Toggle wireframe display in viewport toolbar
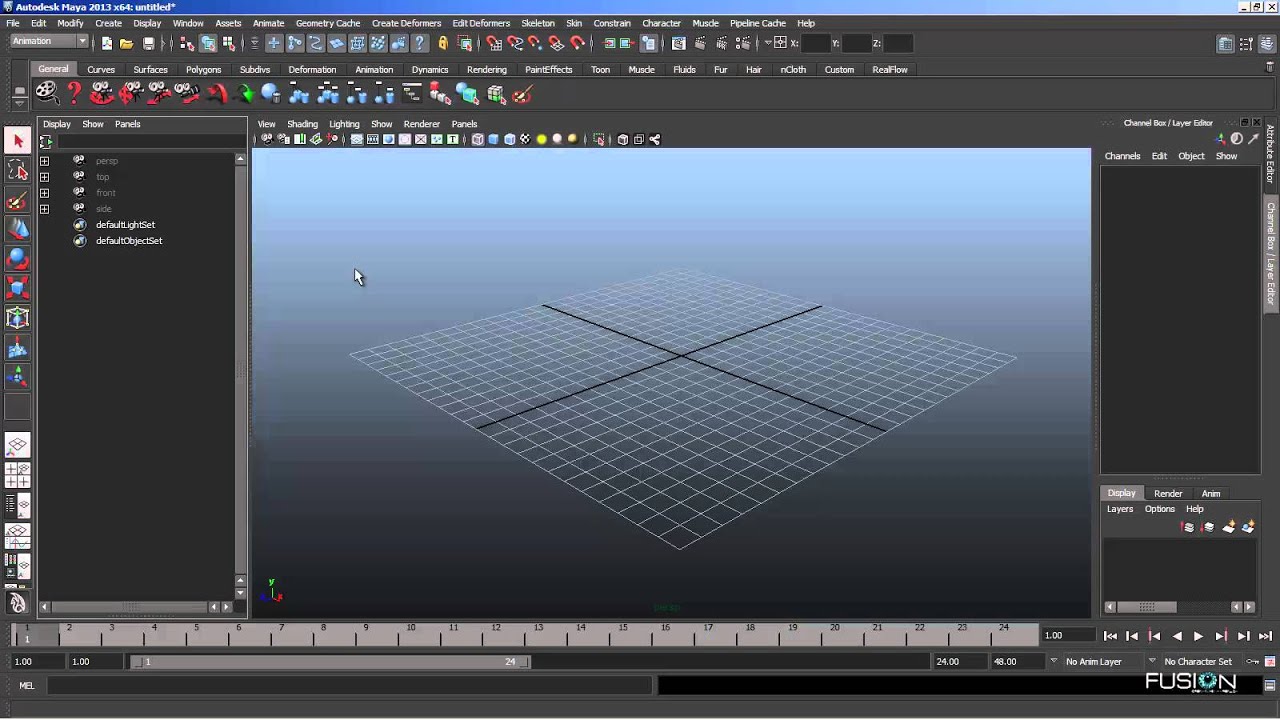Screen dimensions: 1280x720 [x=477, y=139]
